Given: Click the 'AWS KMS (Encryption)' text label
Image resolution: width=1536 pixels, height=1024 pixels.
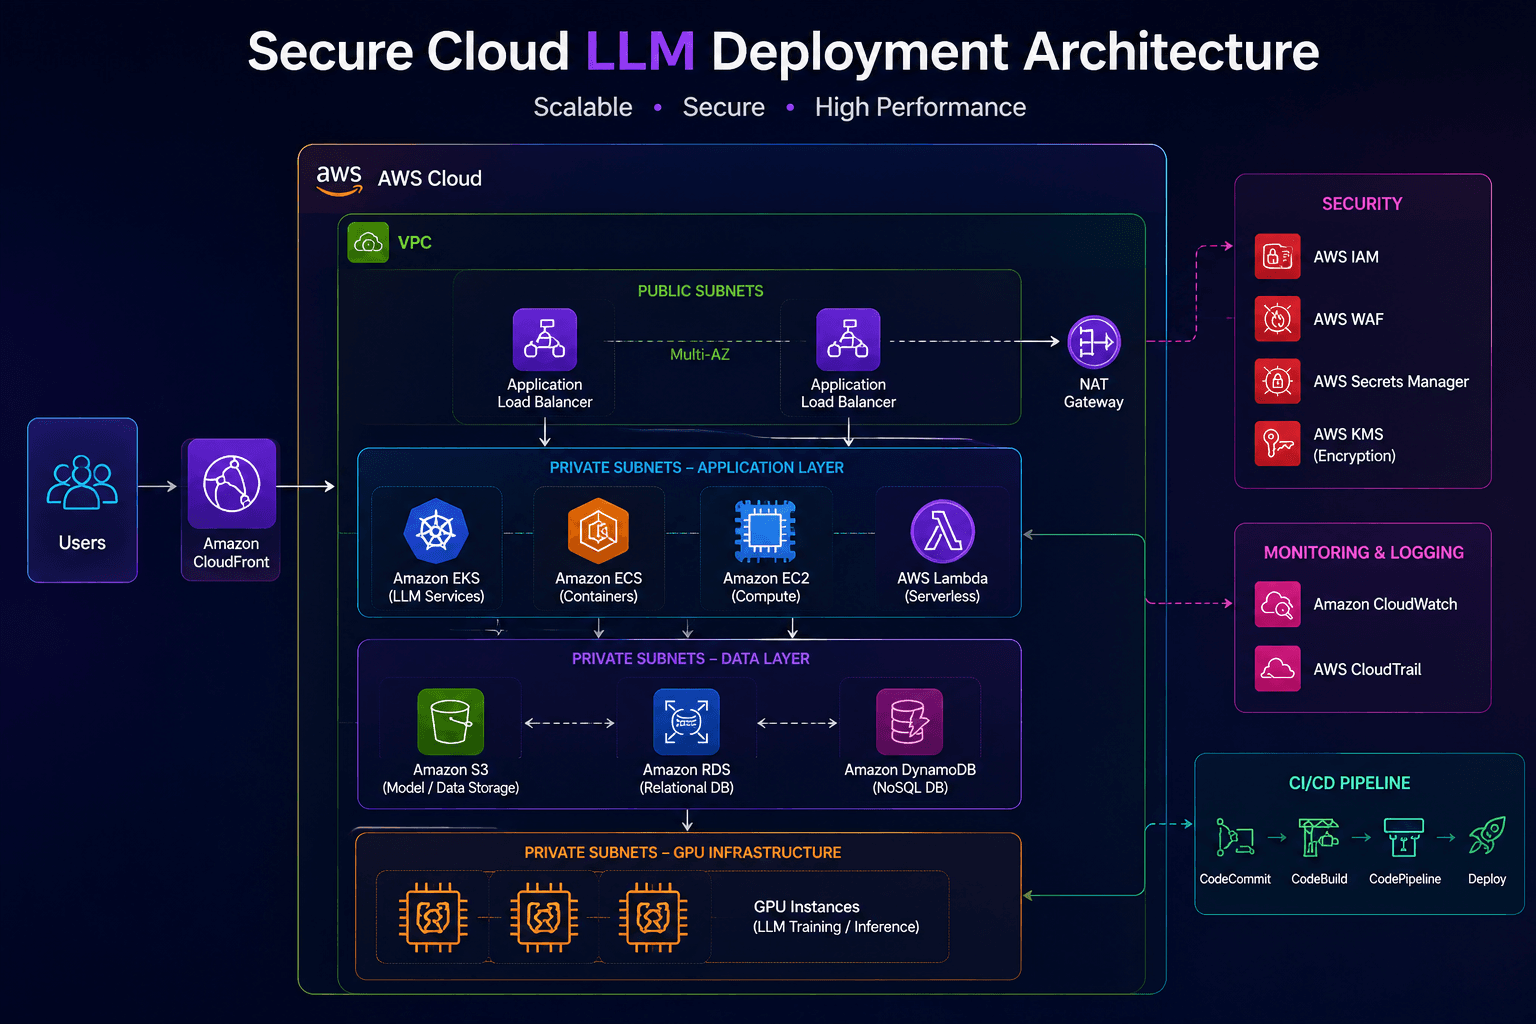Looking at the screenshot, I should (x=1354, y=445).
